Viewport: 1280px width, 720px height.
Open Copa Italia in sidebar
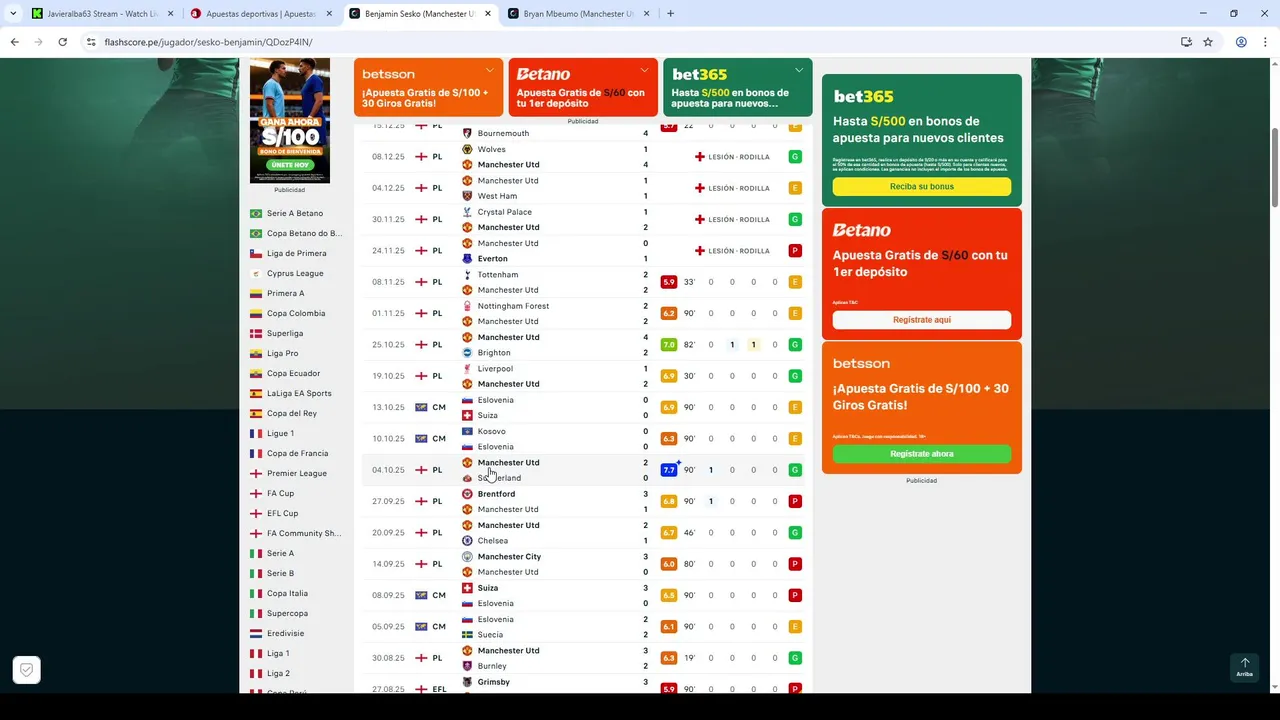coord(288,593)
